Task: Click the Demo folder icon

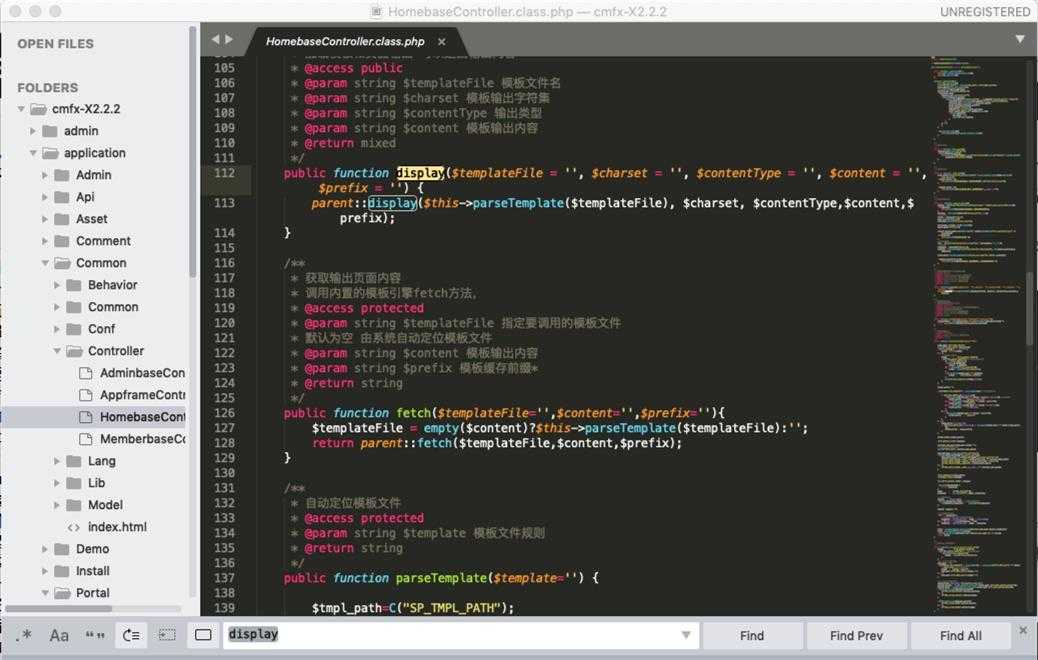Action: pyautogui.click(x=62, y=549)
